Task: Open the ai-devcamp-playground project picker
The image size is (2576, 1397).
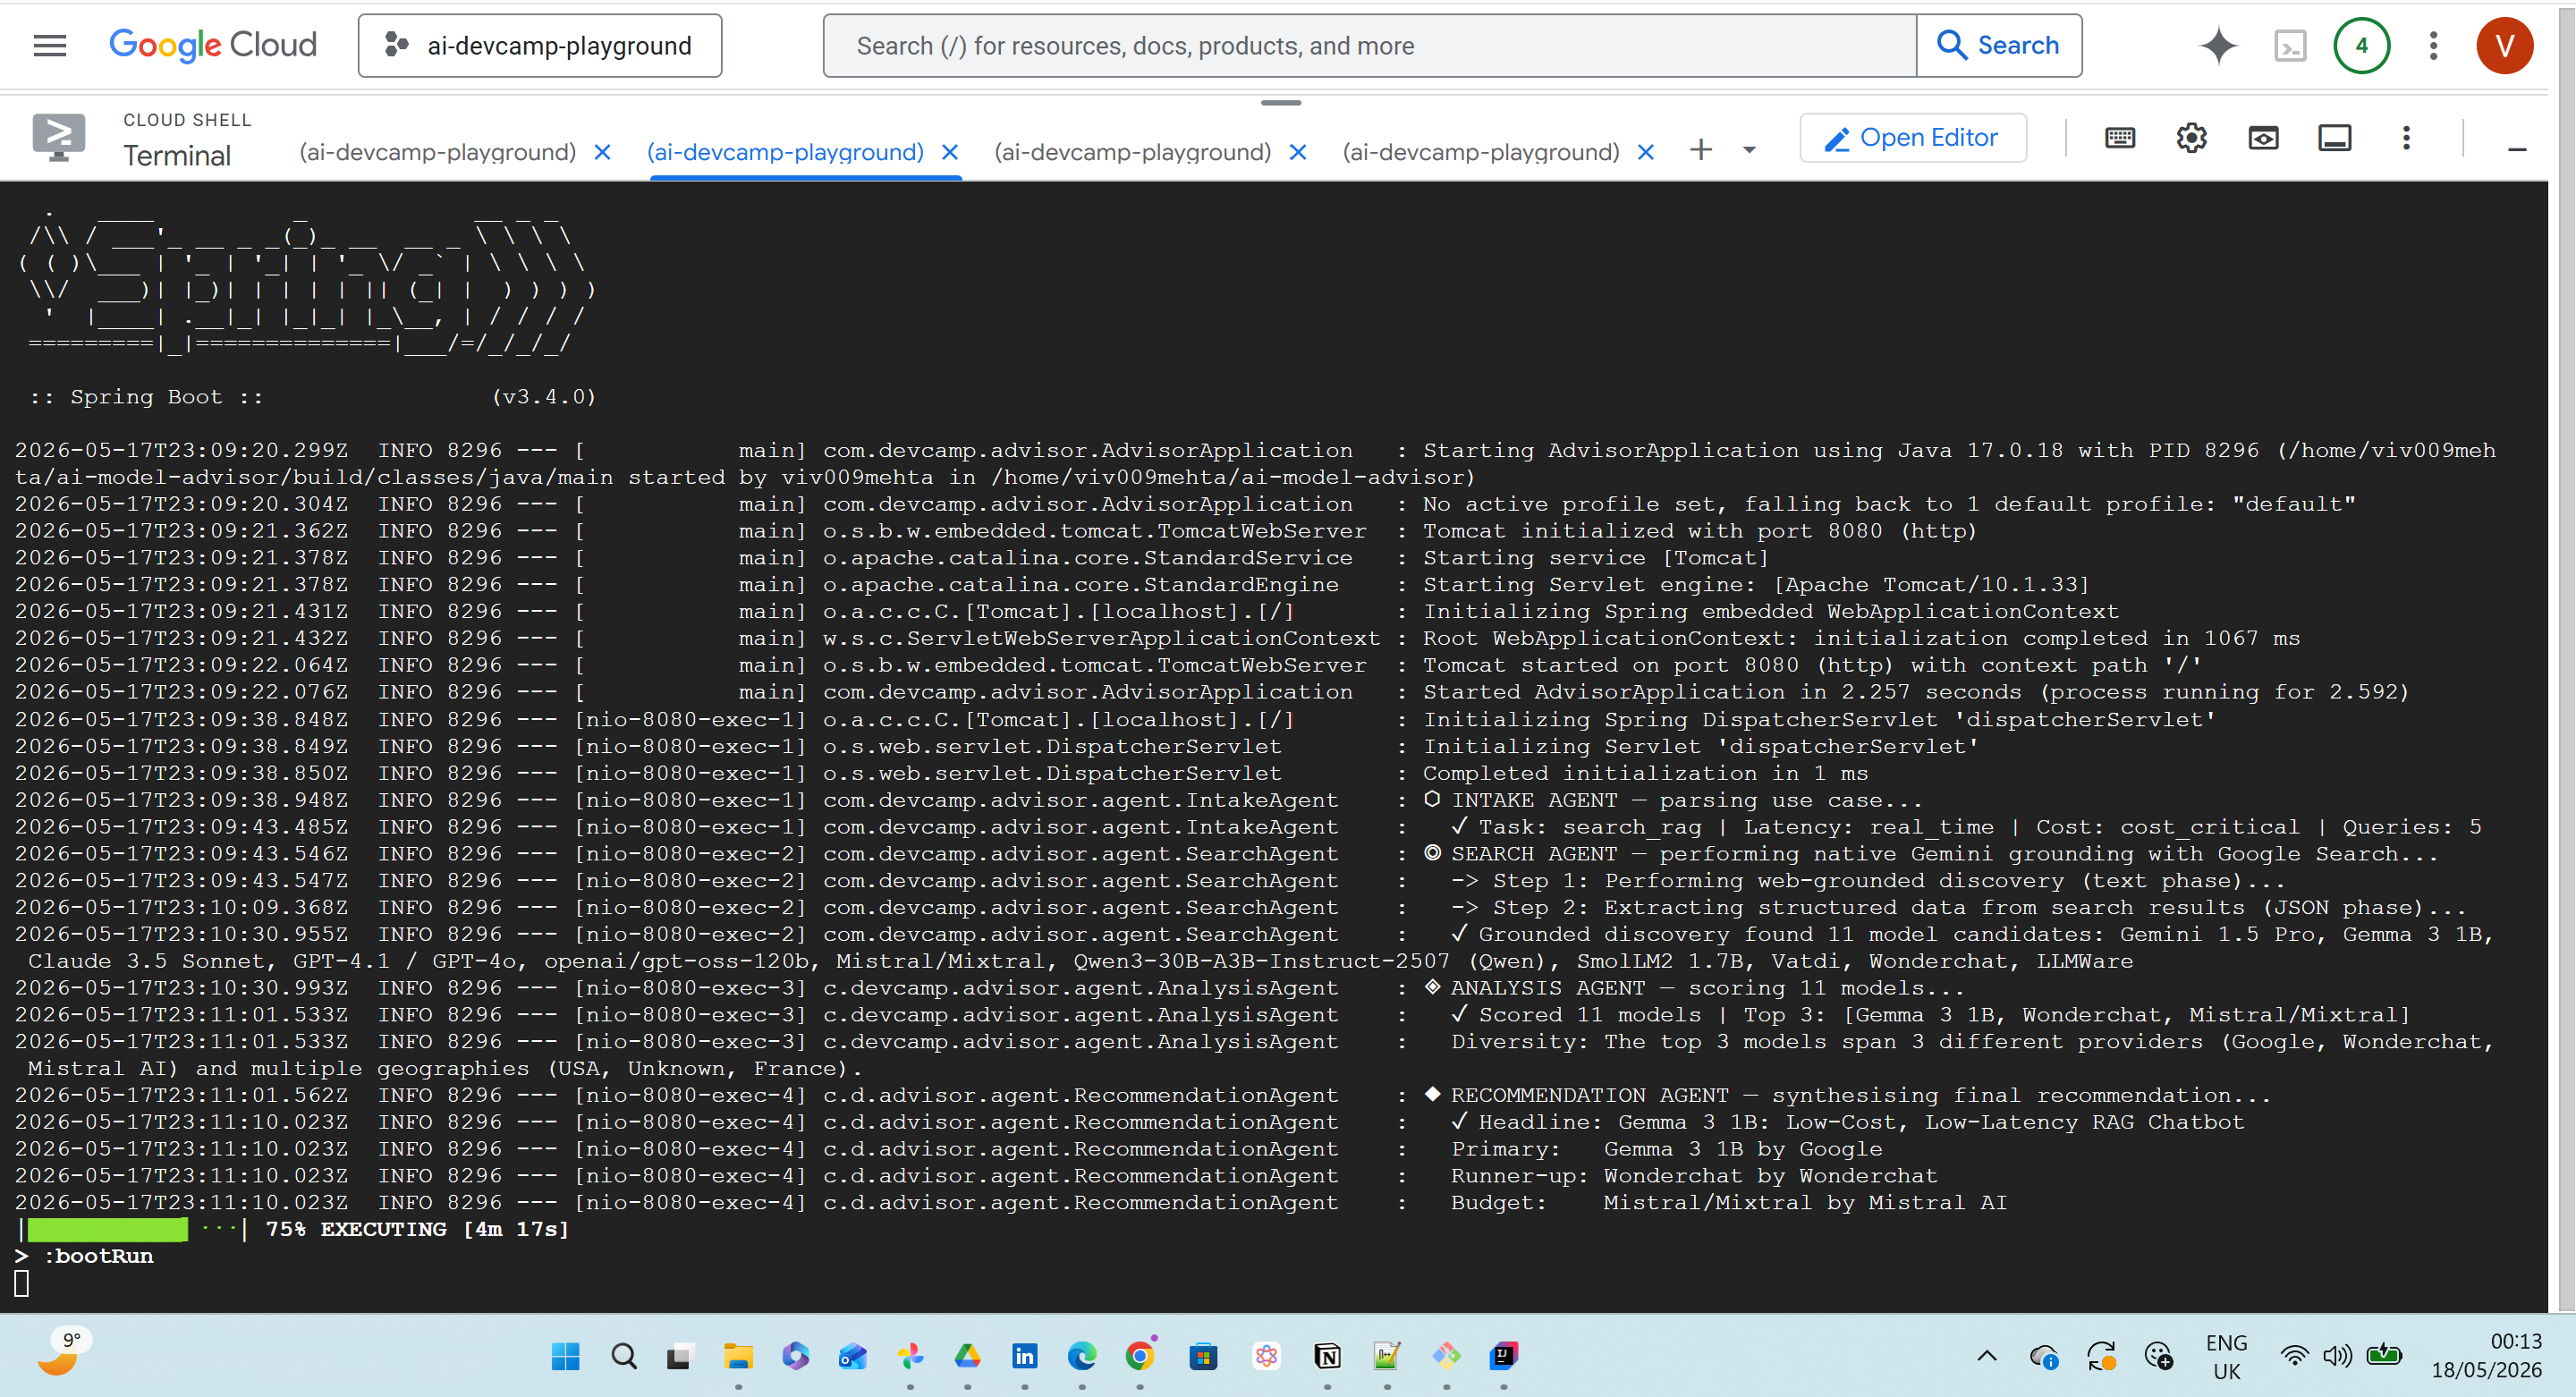Action: coord(540,46)
